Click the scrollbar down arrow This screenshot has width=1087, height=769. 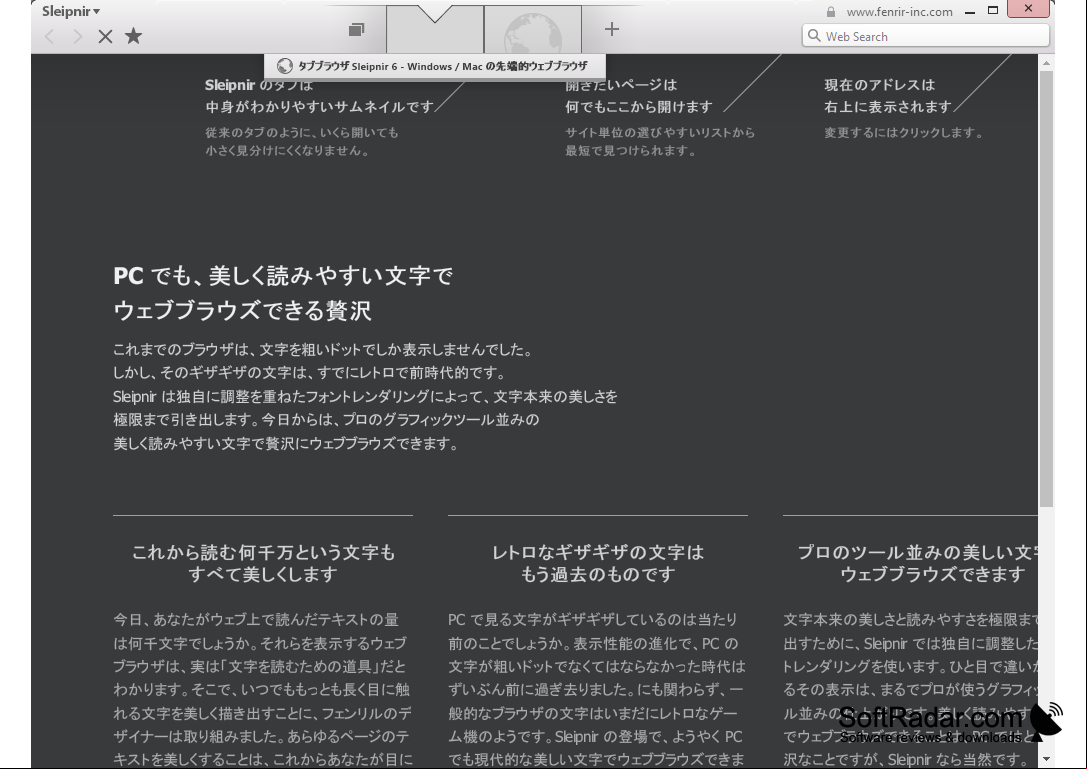pos(1046,760)
